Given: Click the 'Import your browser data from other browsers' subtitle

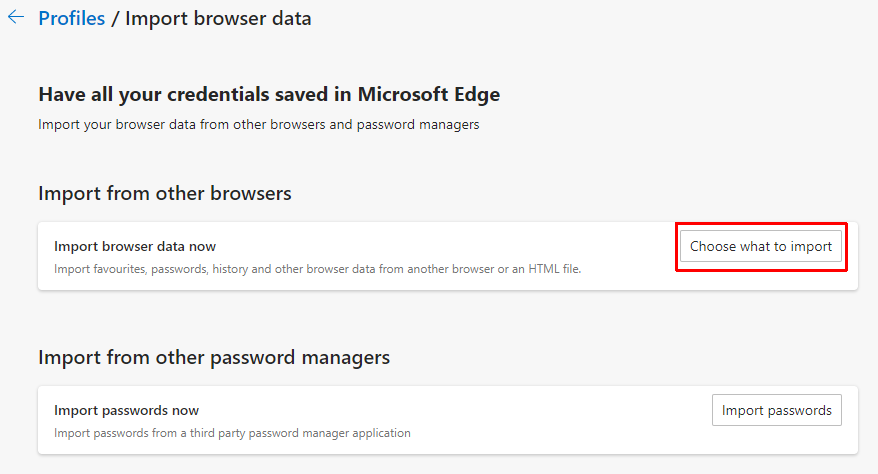Looking at the screenshot, I should (258, 125).
